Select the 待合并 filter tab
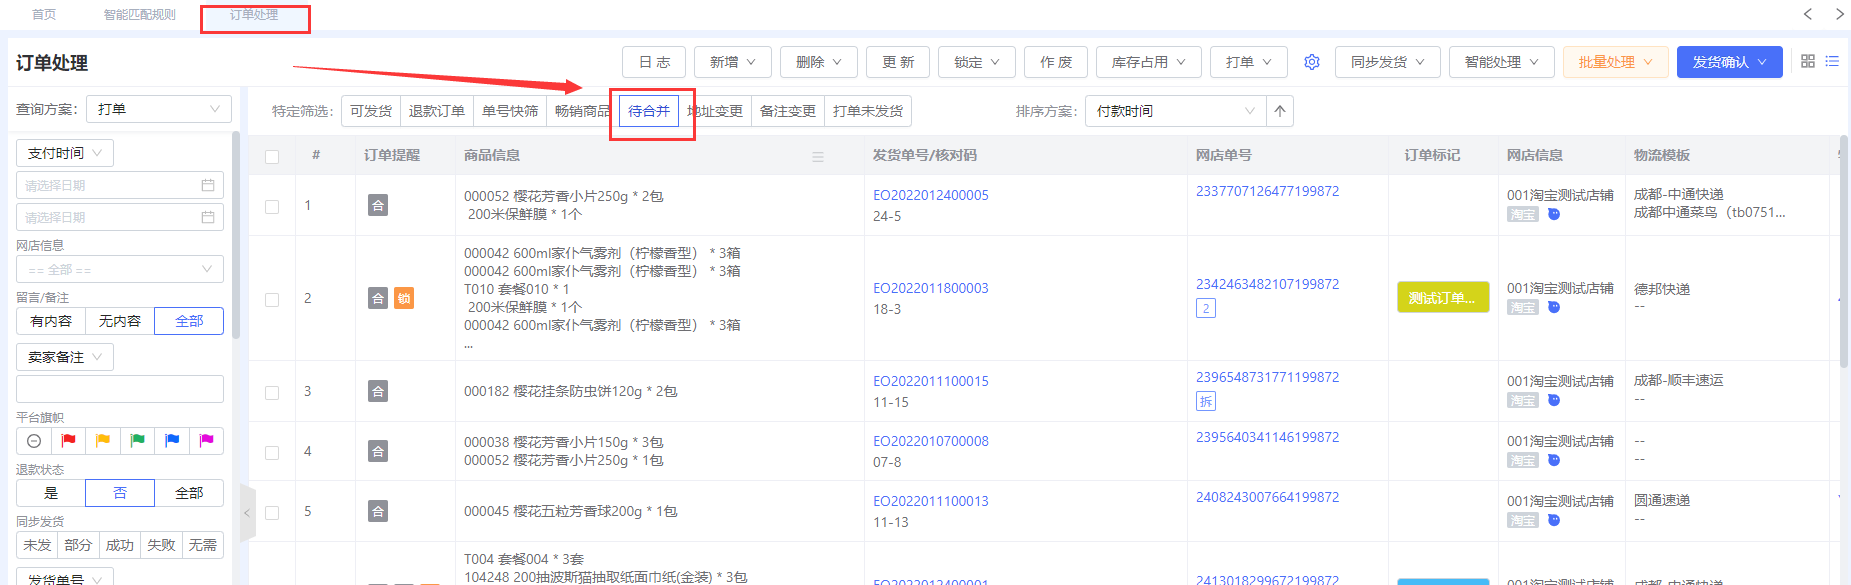This screenshot has width=1851, height=585. point(649,111)
